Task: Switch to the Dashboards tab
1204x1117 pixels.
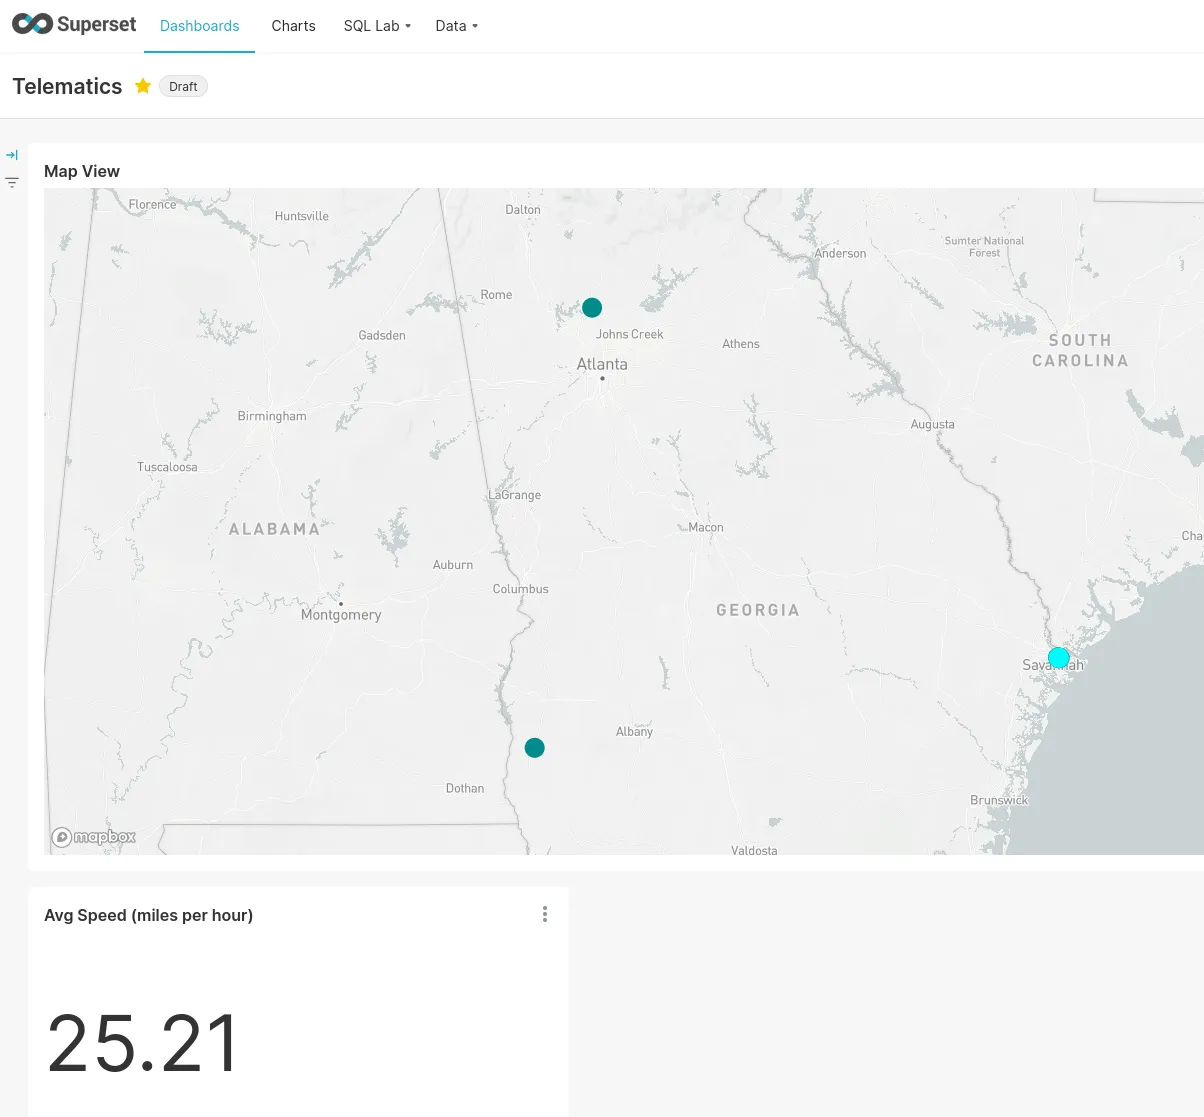Action: [x=200, y=26]
